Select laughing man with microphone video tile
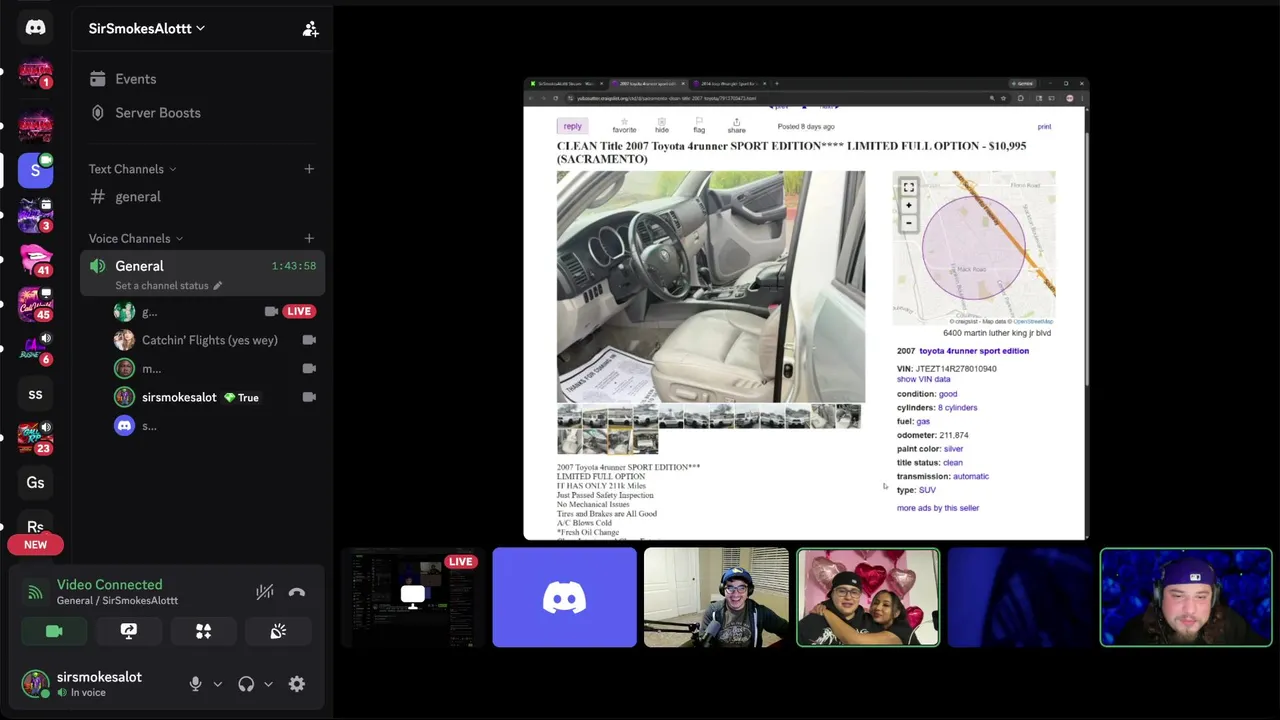The image size is (1280, 720). [x=716, y=597]
